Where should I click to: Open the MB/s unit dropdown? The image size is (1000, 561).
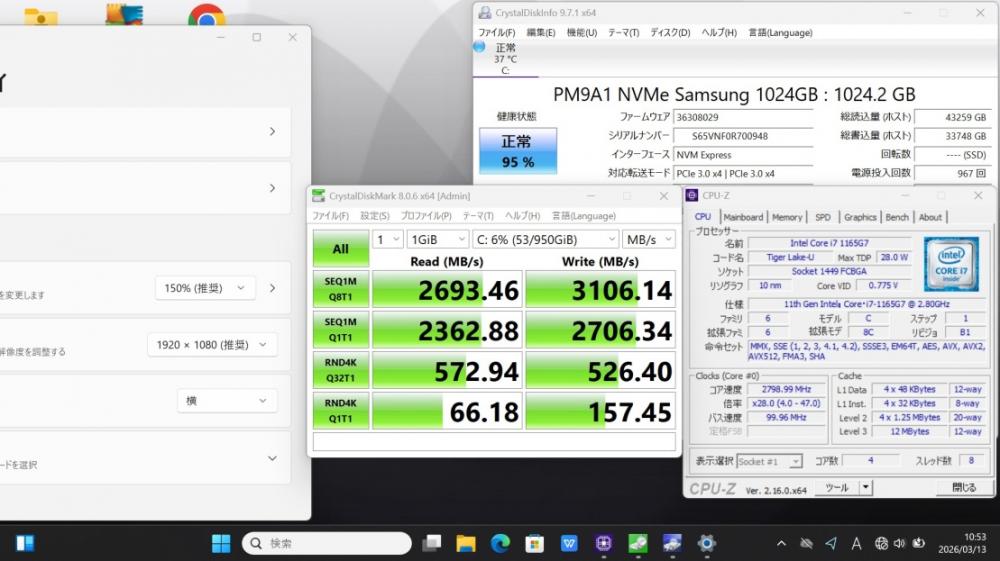[x=649, y=239]
